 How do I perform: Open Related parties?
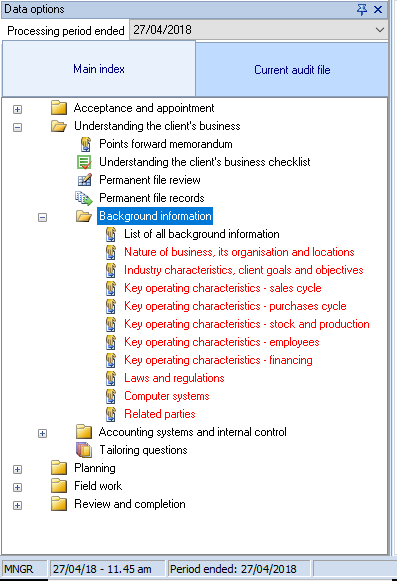(x=160, y=414)
